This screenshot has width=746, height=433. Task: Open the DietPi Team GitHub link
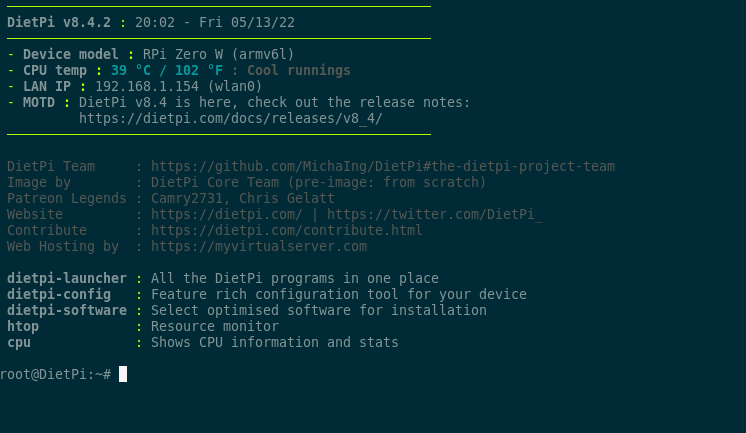point(383,167)
